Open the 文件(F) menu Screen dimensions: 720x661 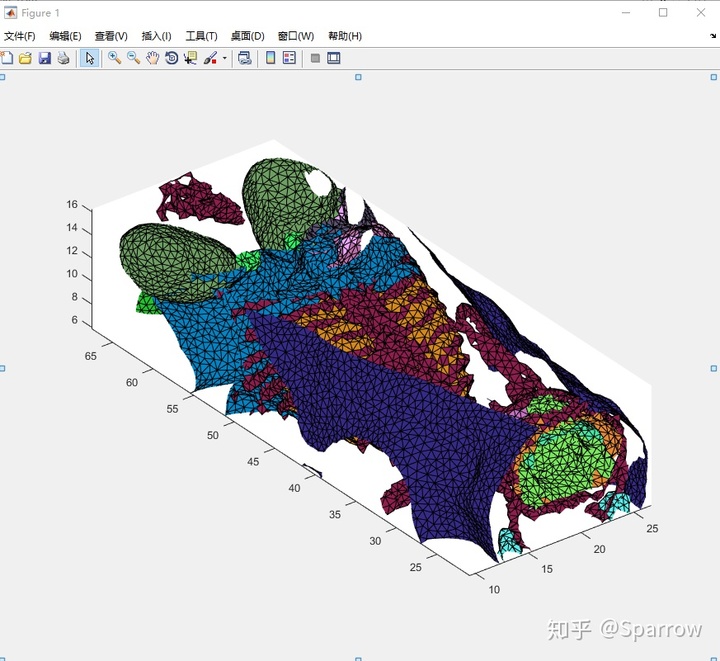pos(20,36)
